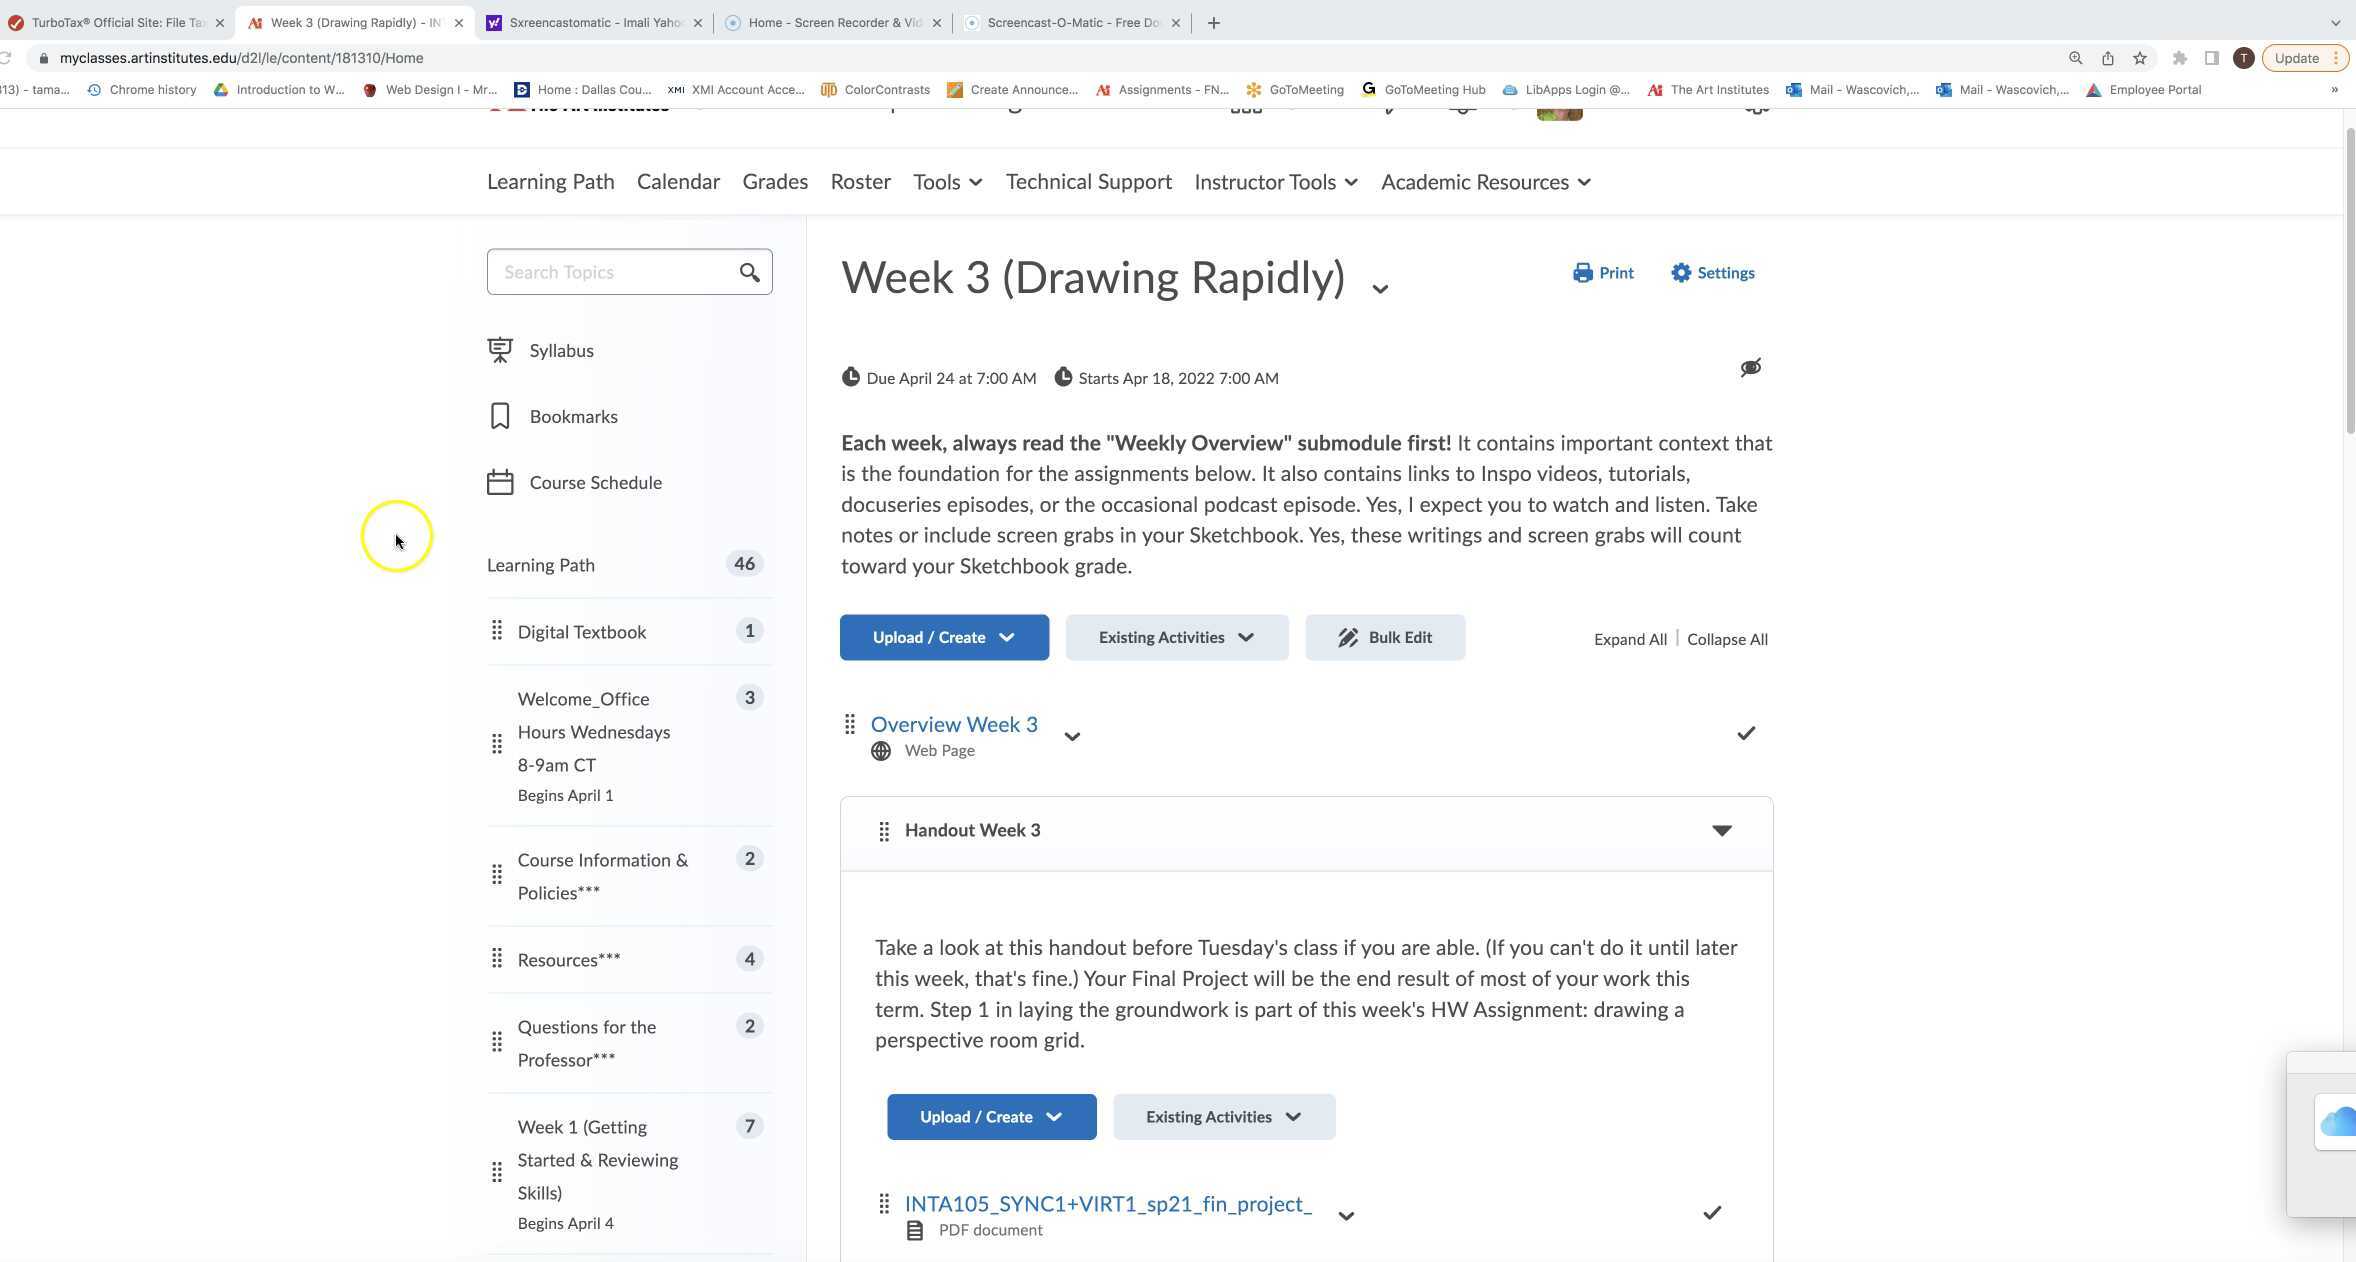Click the Print icon

click(1582, 273)
